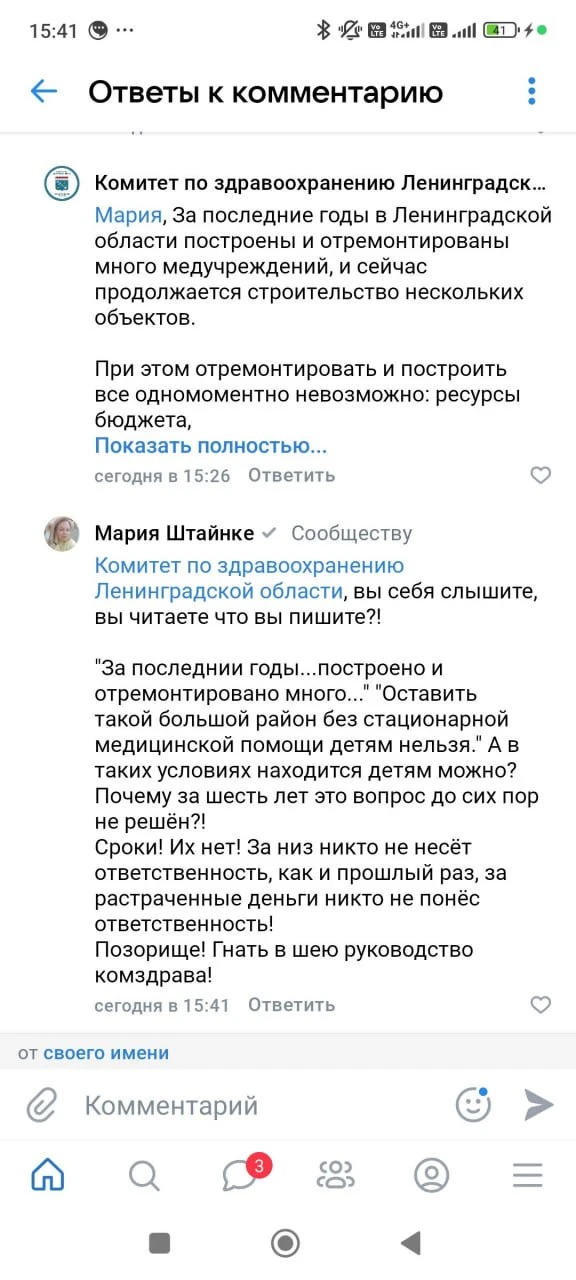Open the hamburger menu tab
576x1280 pixels.
coord(528,1176)
